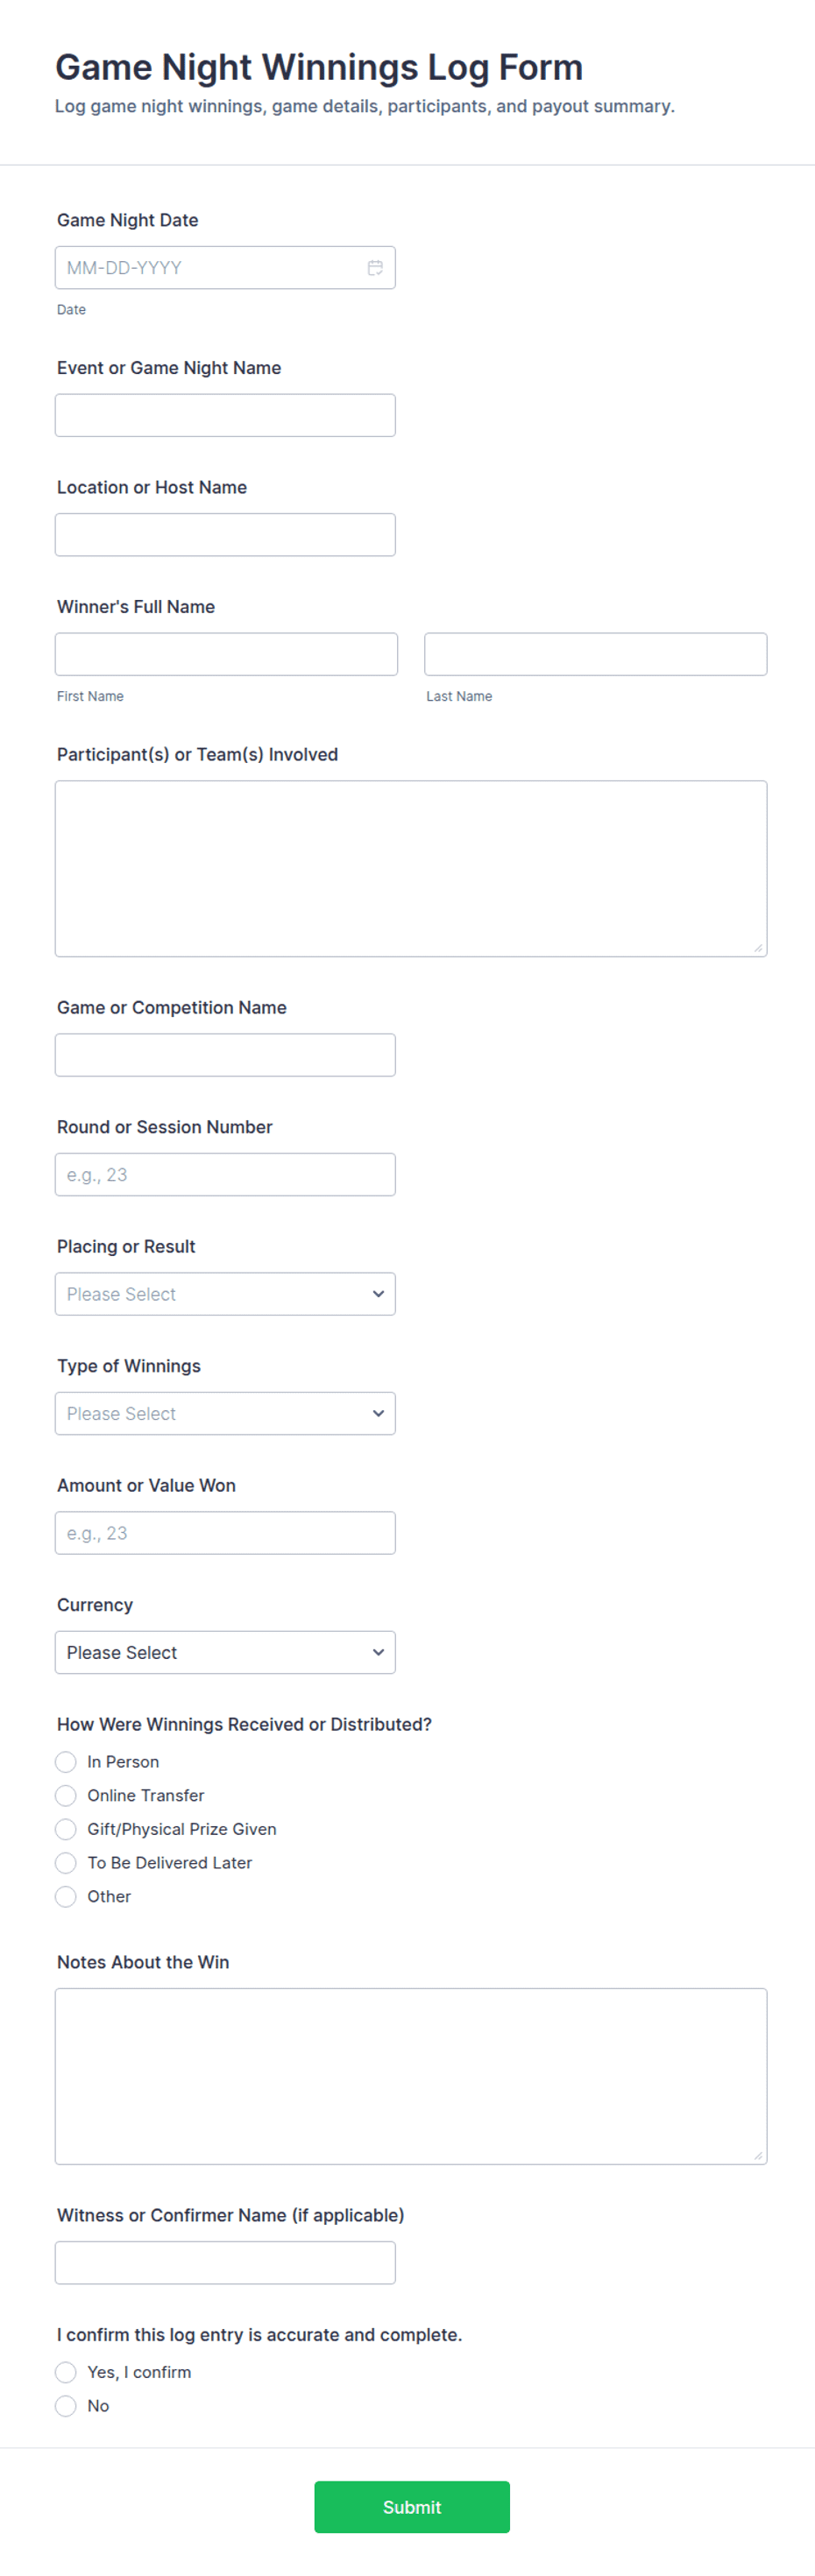
Task: Click the Game Night Date field
Action: [x=210, y=268]
